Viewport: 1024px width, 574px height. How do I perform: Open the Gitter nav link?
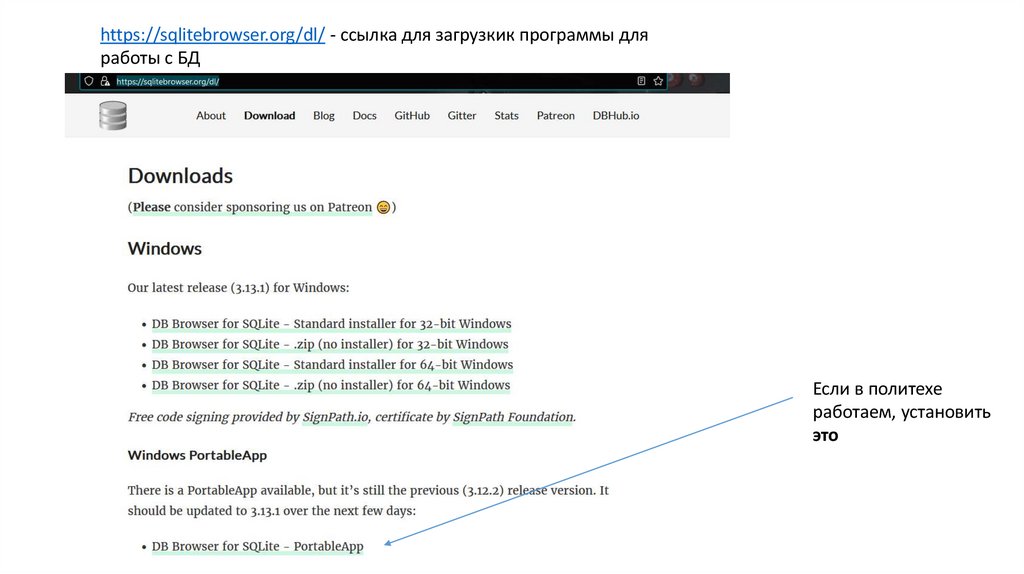tap(462, 116)
